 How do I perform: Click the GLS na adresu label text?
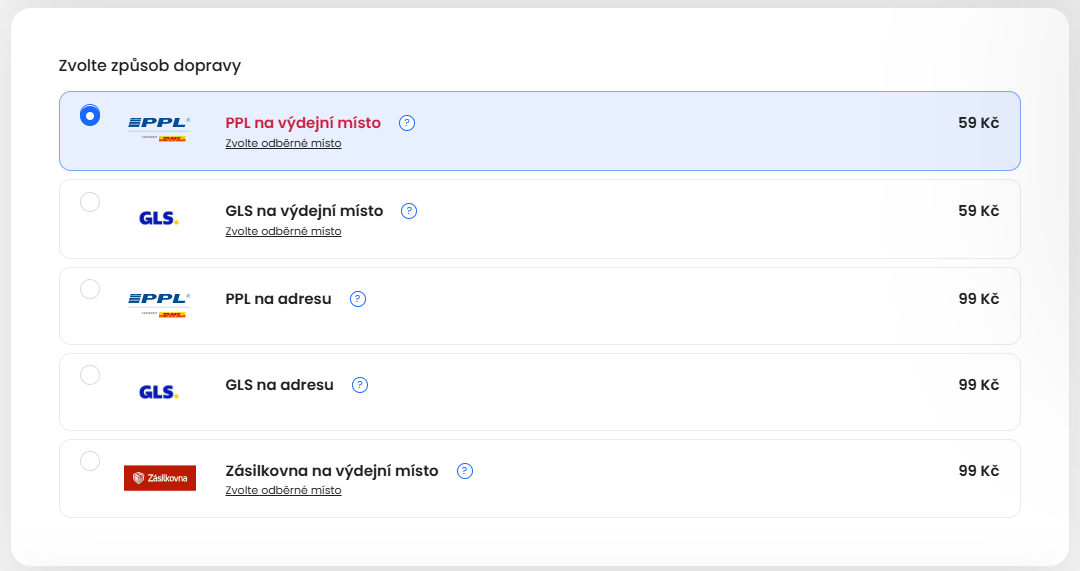[x=280, y=385]
